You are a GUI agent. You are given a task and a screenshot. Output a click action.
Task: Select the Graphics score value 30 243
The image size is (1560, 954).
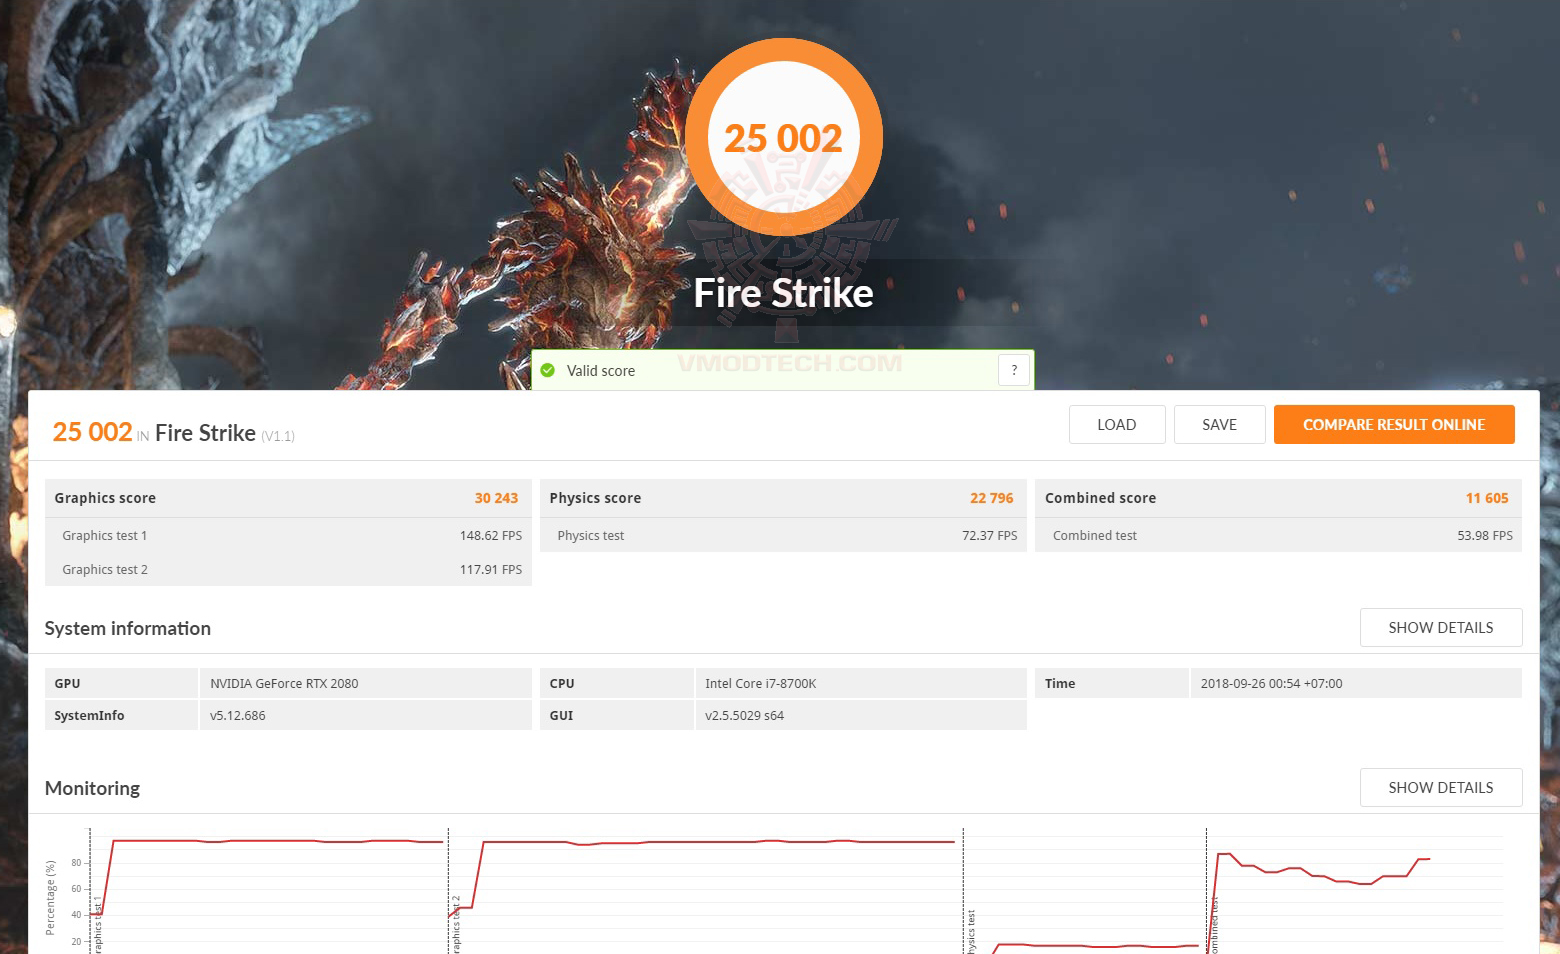tap(497, 497)
